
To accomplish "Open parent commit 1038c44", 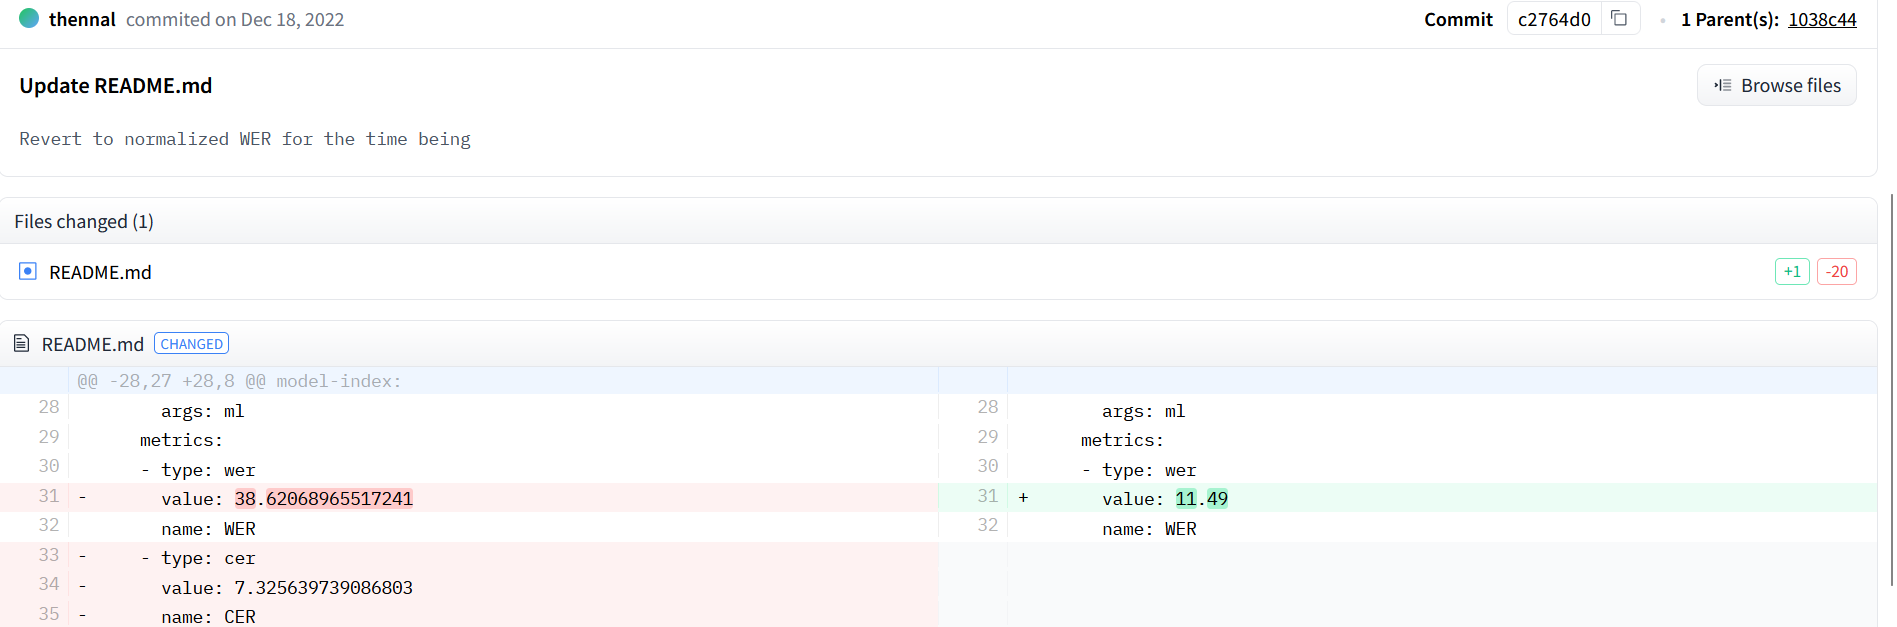I will tap(1821, 19).
